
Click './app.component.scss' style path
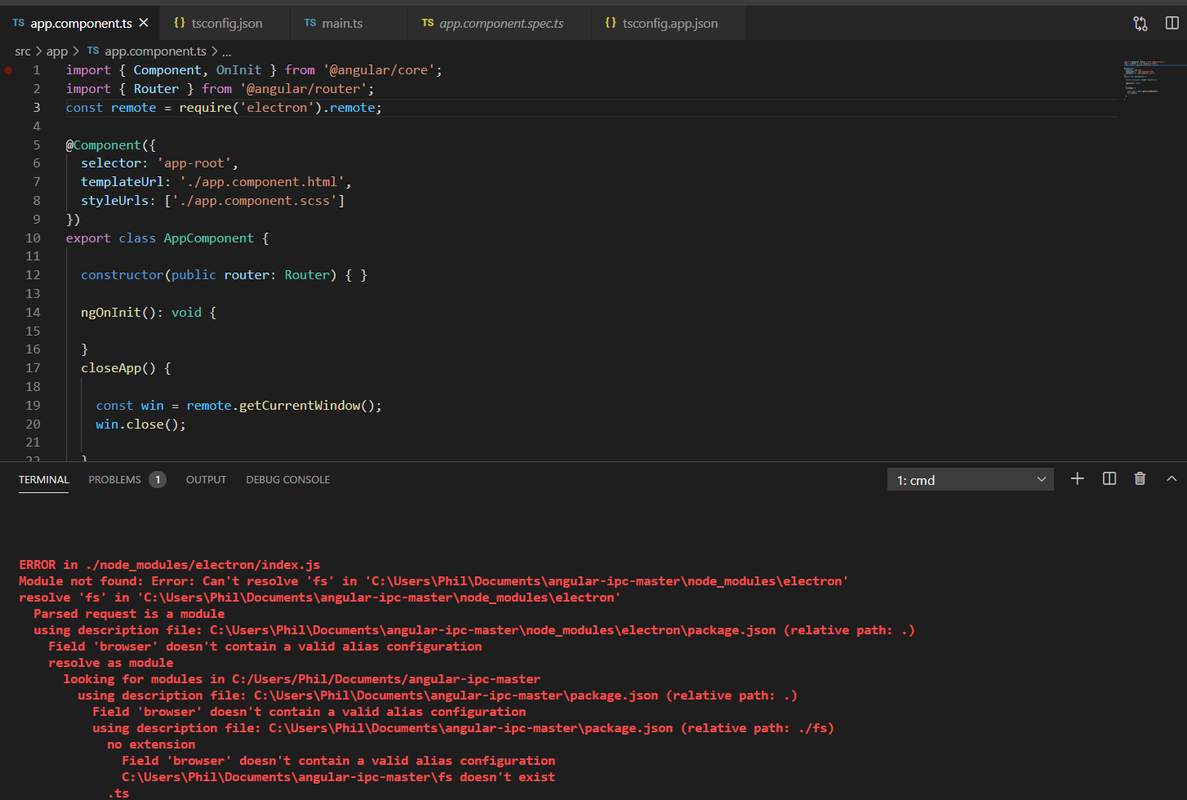(254, 201)
